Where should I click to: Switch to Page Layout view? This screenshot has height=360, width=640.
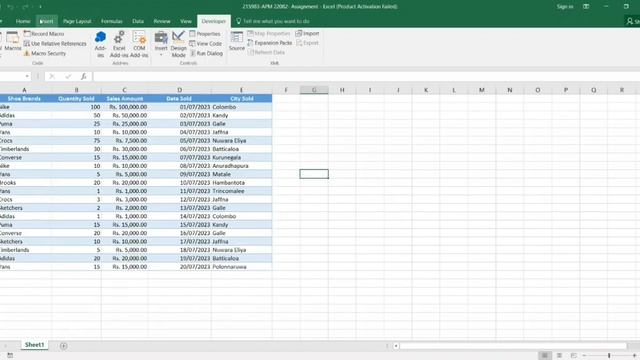click(559, 356)
